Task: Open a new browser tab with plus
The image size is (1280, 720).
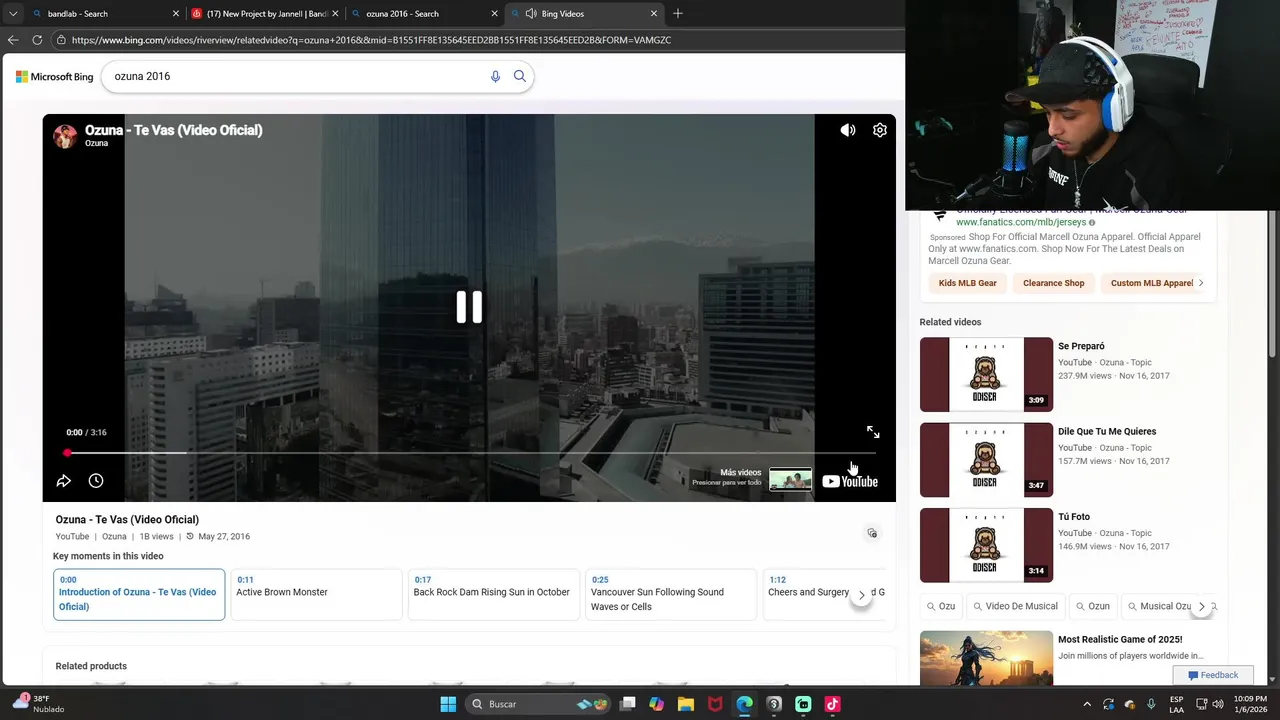Action: pyautogui.click(x=678, y=14)
